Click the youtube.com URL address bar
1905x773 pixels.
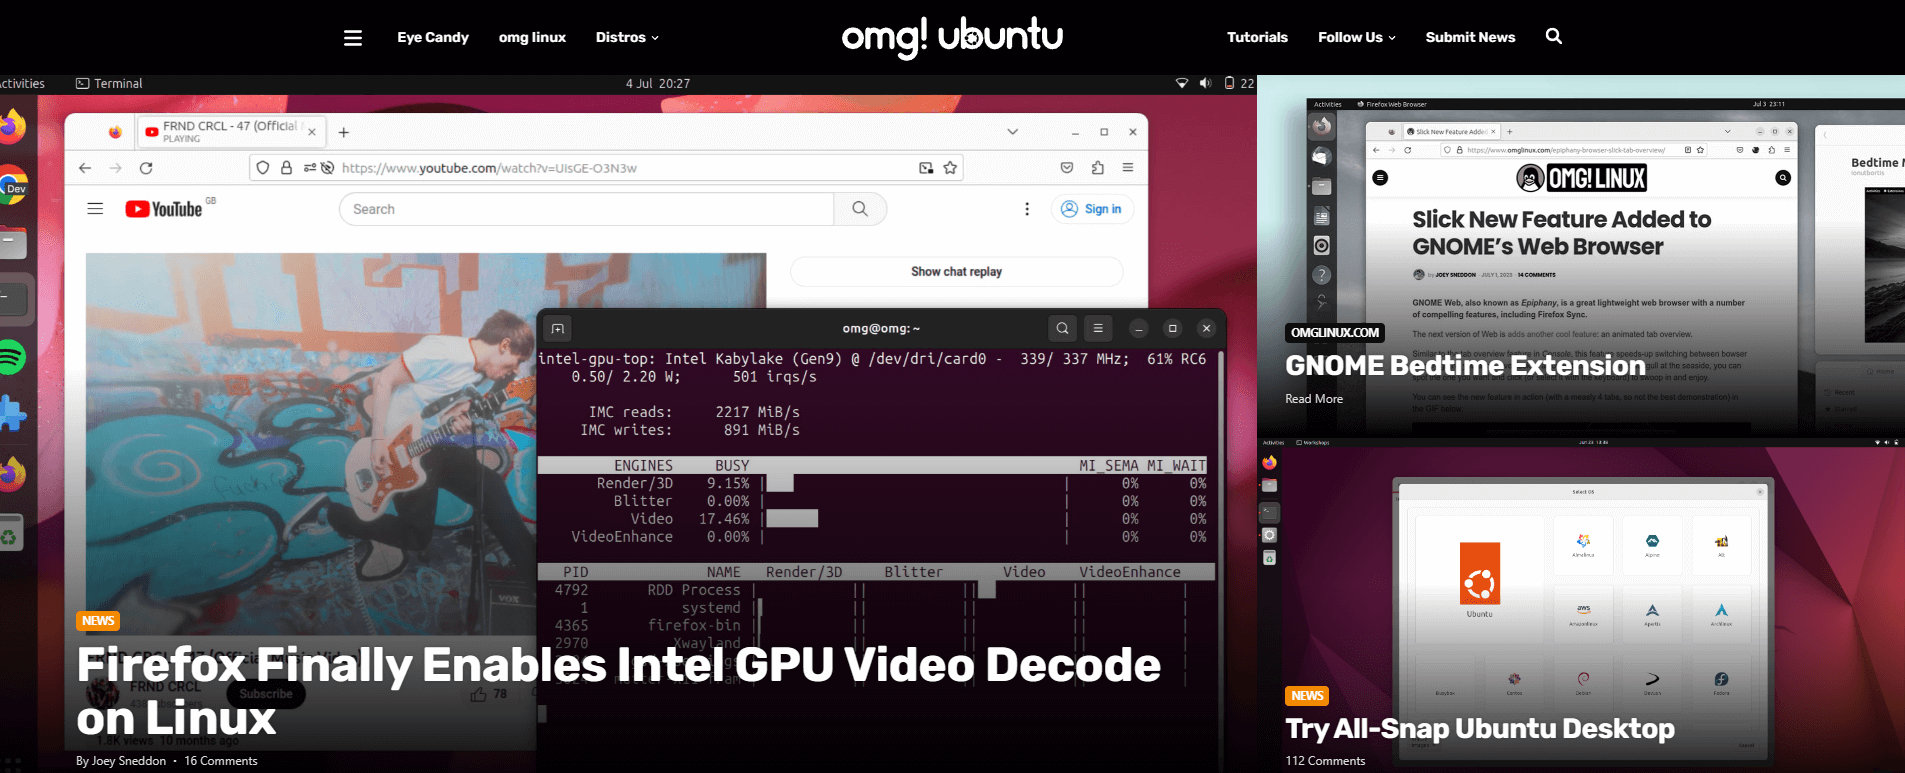605,168
